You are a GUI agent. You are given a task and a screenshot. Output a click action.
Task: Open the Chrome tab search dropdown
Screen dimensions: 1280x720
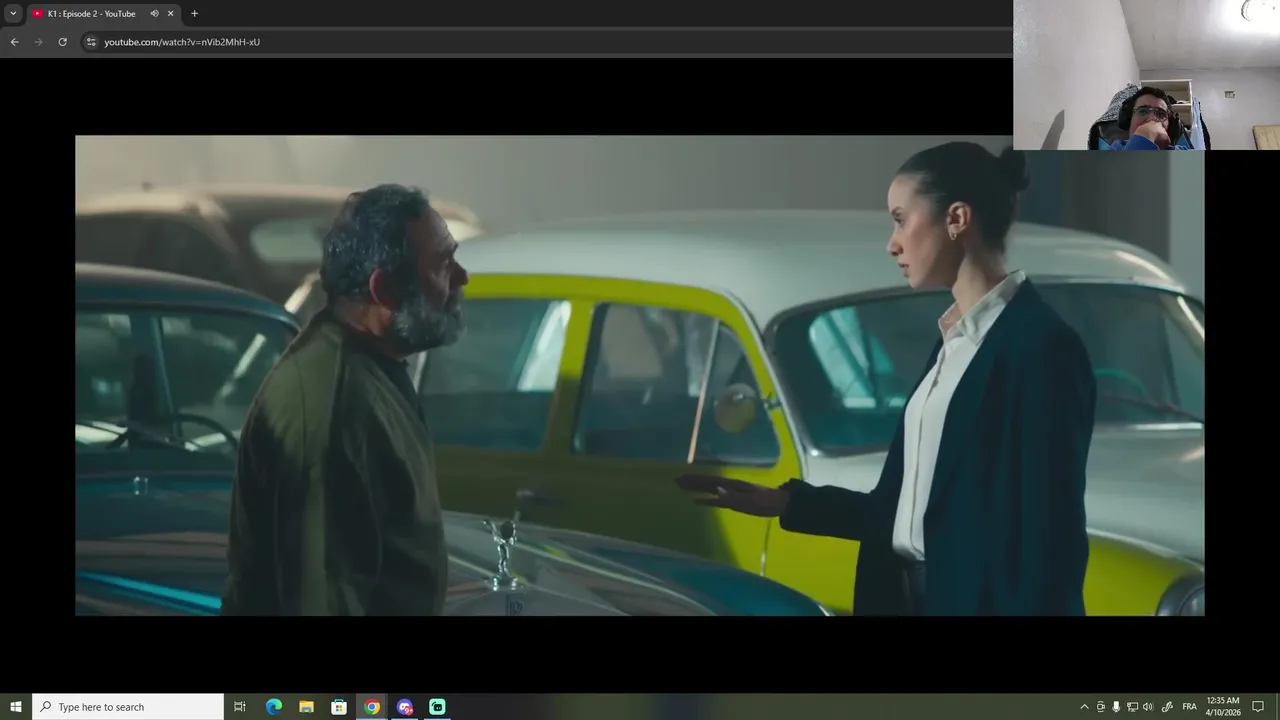pyautogui.click(x=13, y=14)
